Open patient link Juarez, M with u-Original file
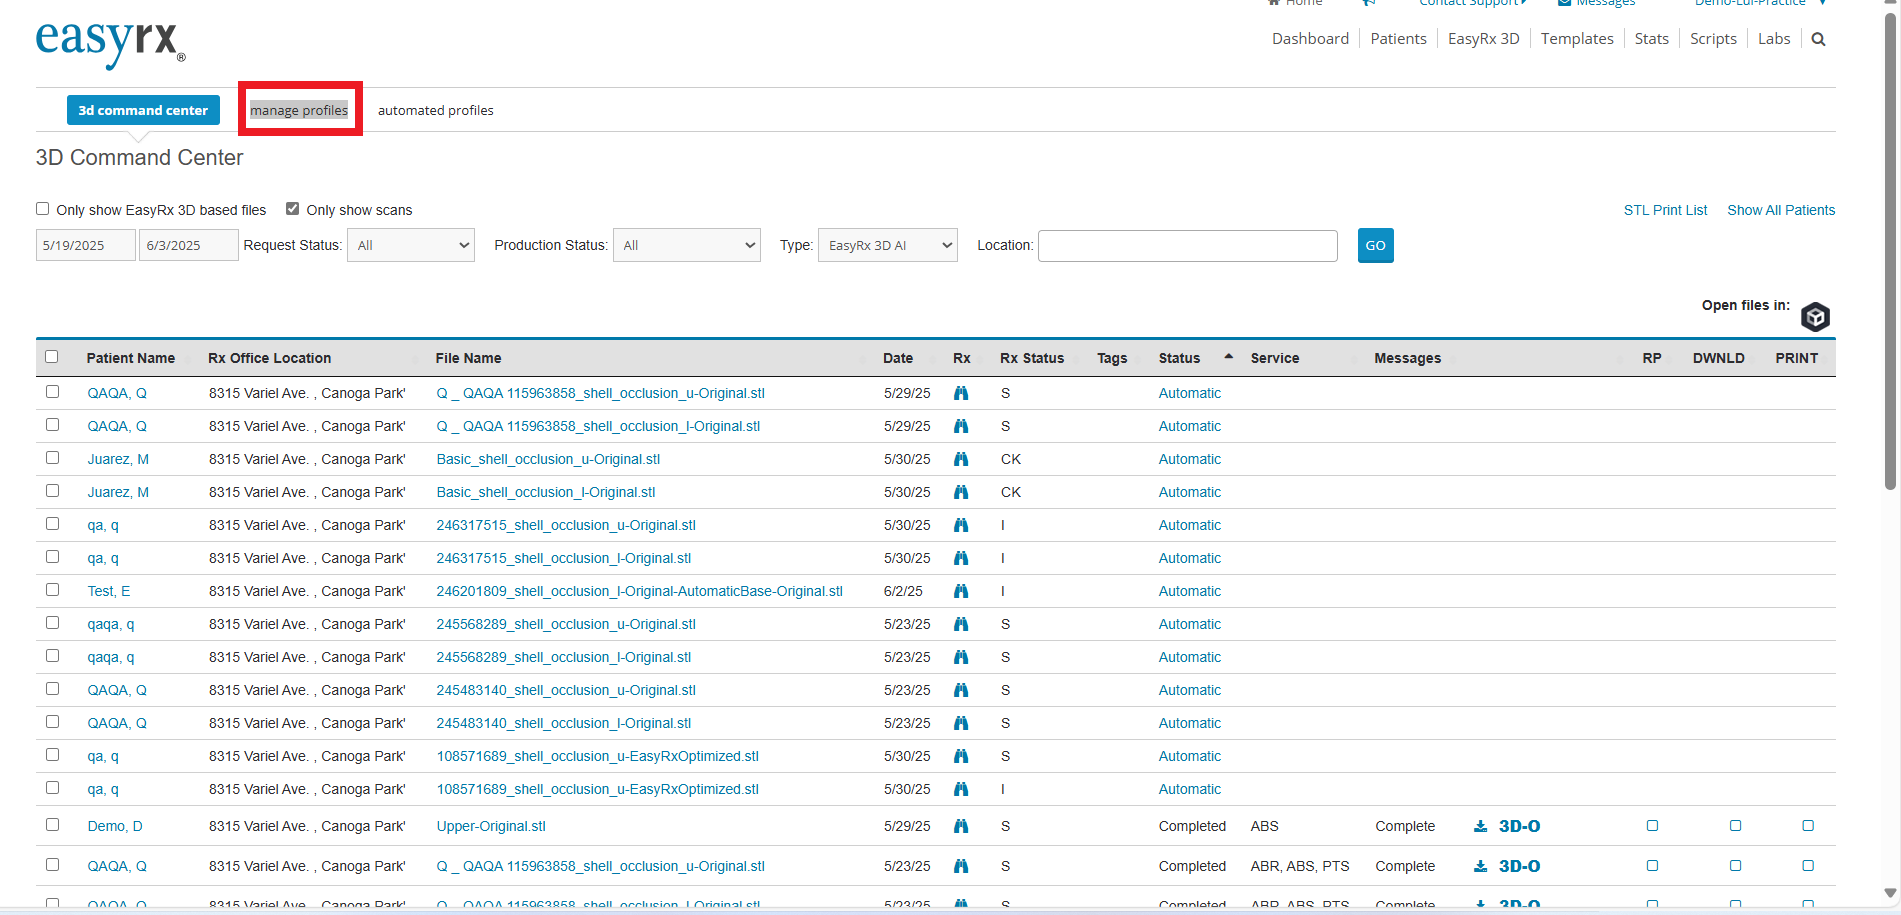This screenshot has width=1901, height=915. click(118, 459)
